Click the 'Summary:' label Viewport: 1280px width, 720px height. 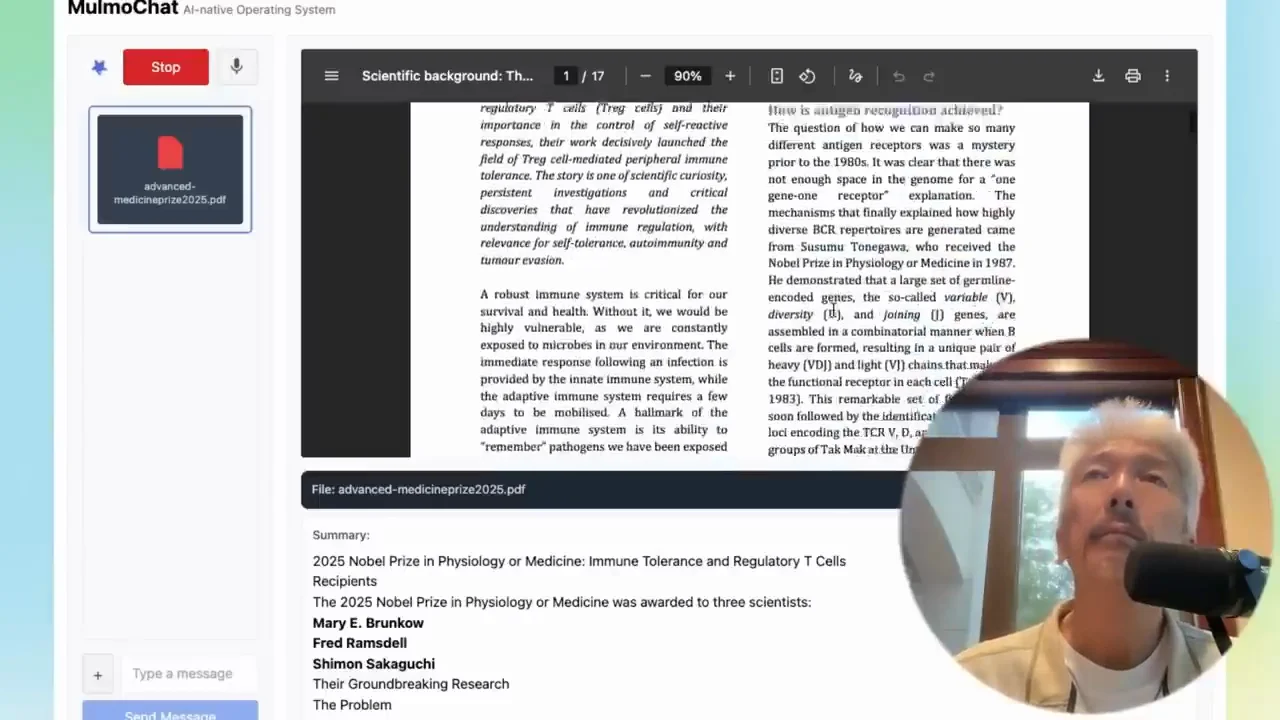pos(341,535)
